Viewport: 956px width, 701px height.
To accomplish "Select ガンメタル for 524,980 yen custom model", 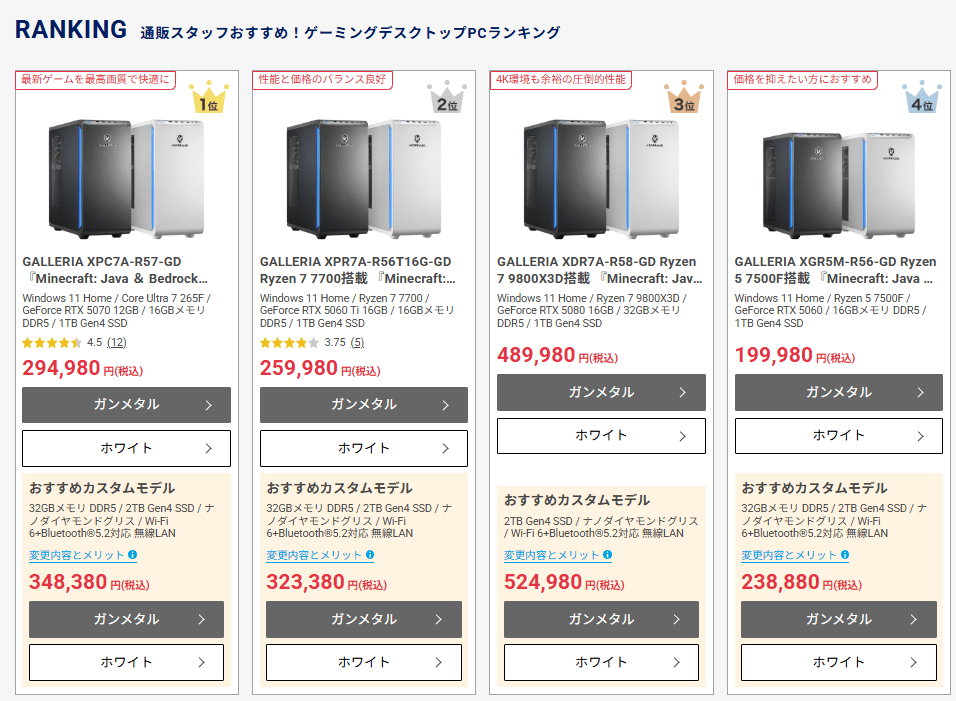I will click(x=601, y=620).
